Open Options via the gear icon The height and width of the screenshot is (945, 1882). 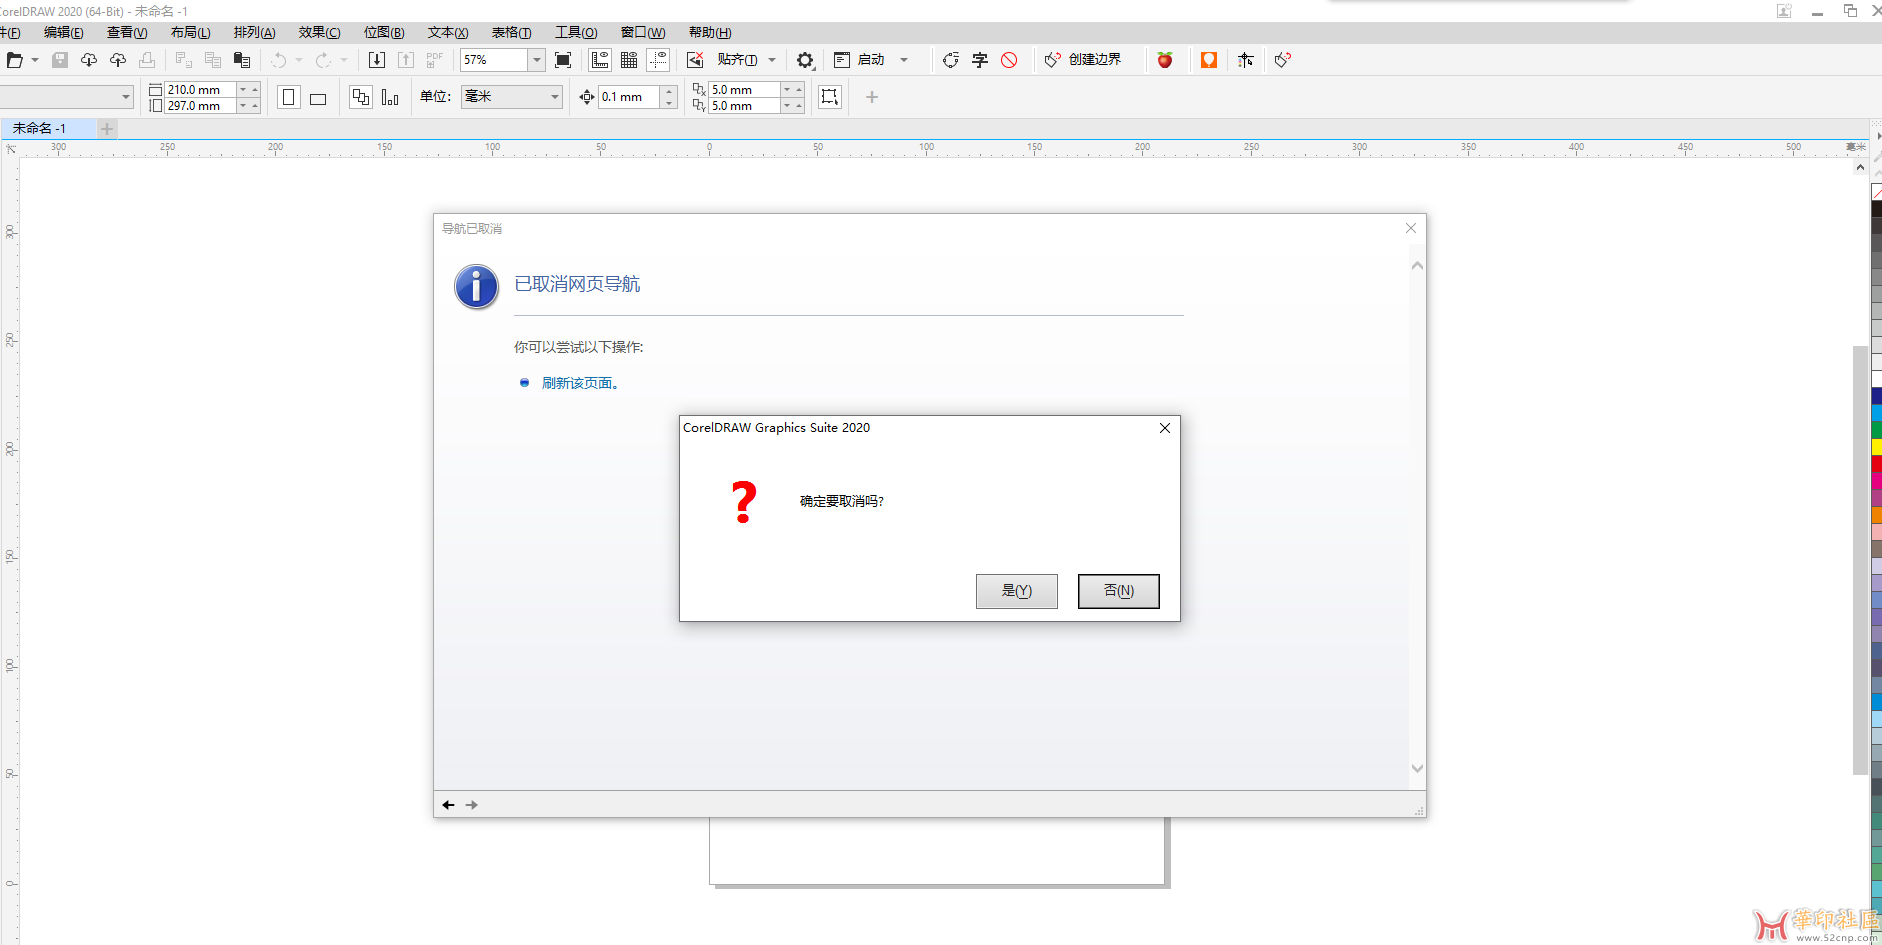805,60
